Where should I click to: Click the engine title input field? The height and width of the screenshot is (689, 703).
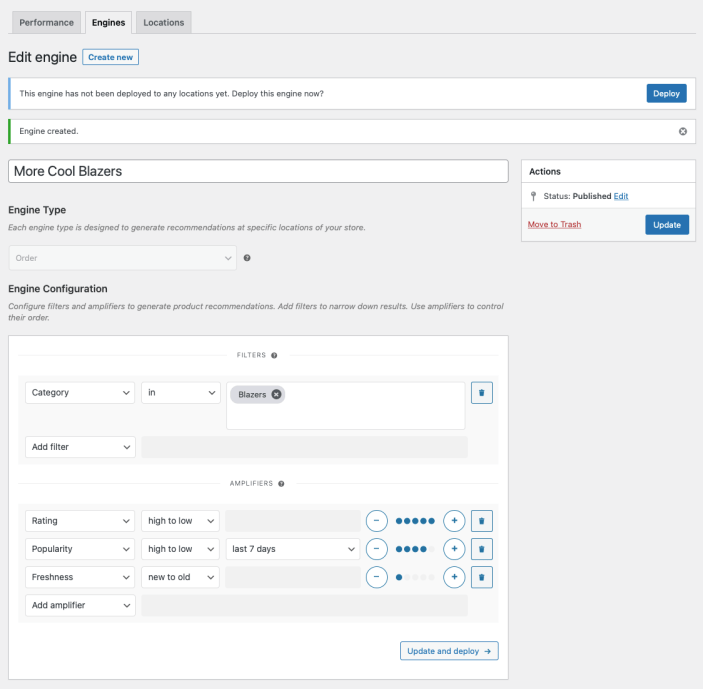click(x=258, y=171)
